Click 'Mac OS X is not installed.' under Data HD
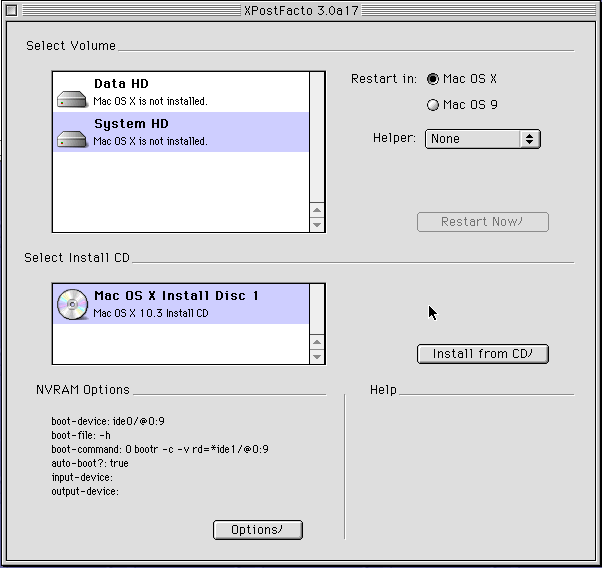 pyautogui.click(x=150, y=101)
